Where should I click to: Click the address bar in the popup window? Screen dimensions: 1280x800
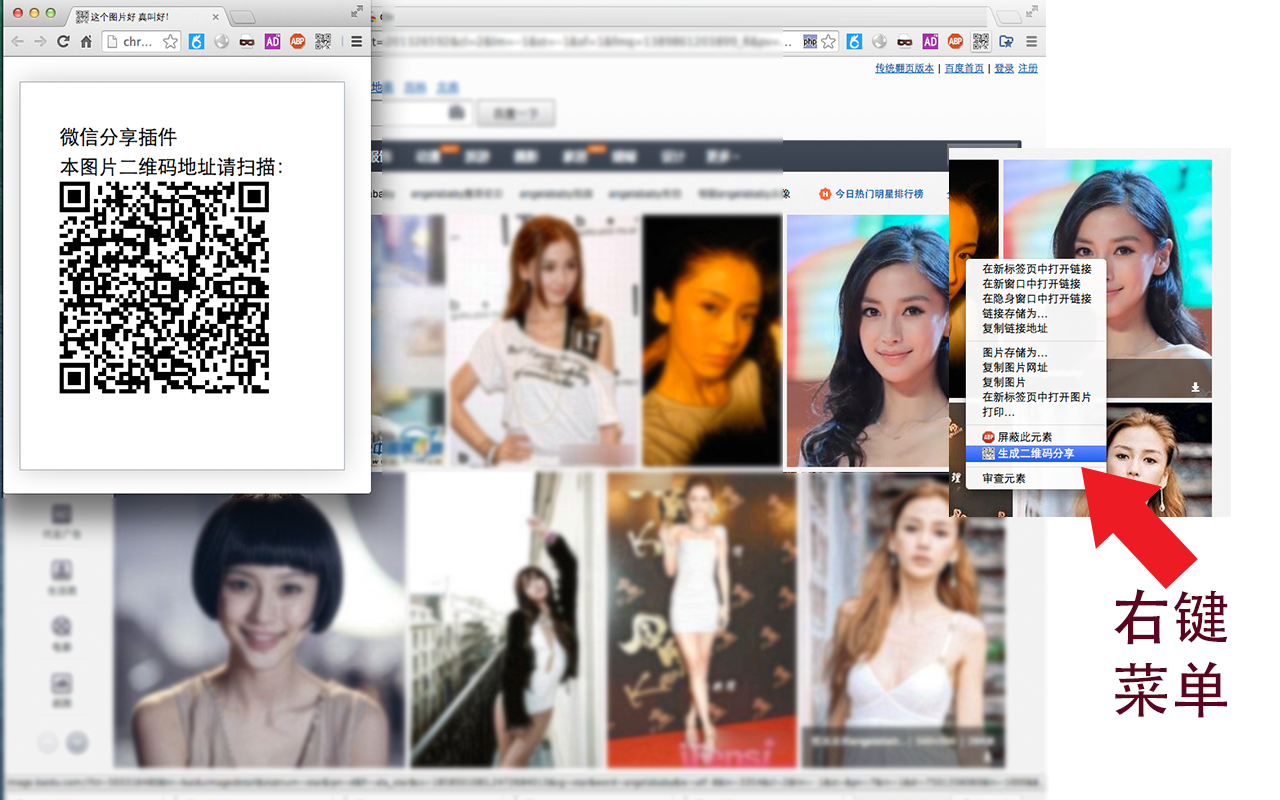pos(142,42)
